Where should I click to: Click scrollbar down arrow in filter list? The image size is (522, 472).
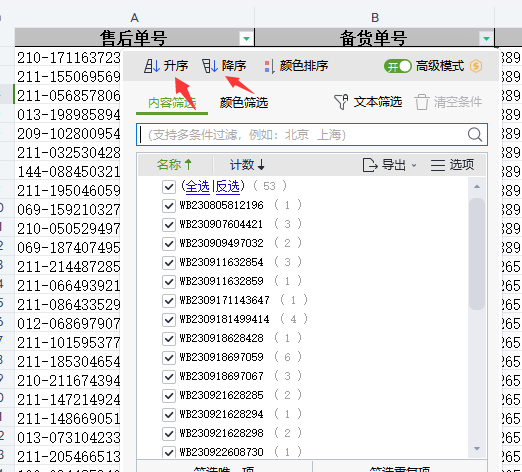[x=477, y=449]
